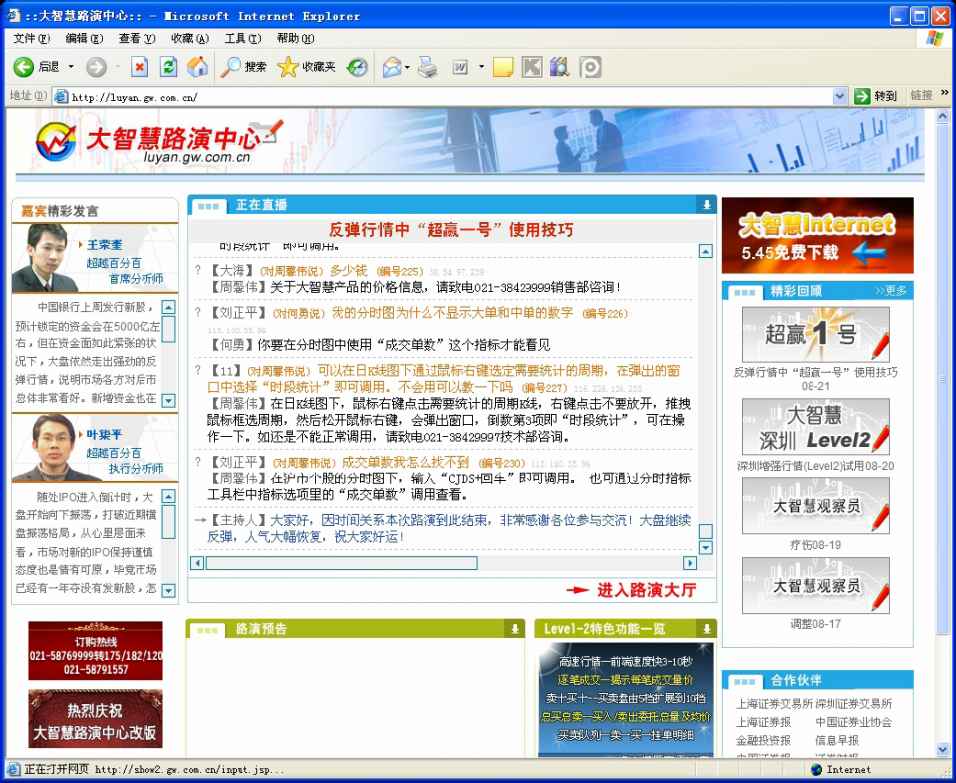The width and height of the screenshot is (956, 783).
Task: Click the 订购热线 phone banner
Action: 95,651
